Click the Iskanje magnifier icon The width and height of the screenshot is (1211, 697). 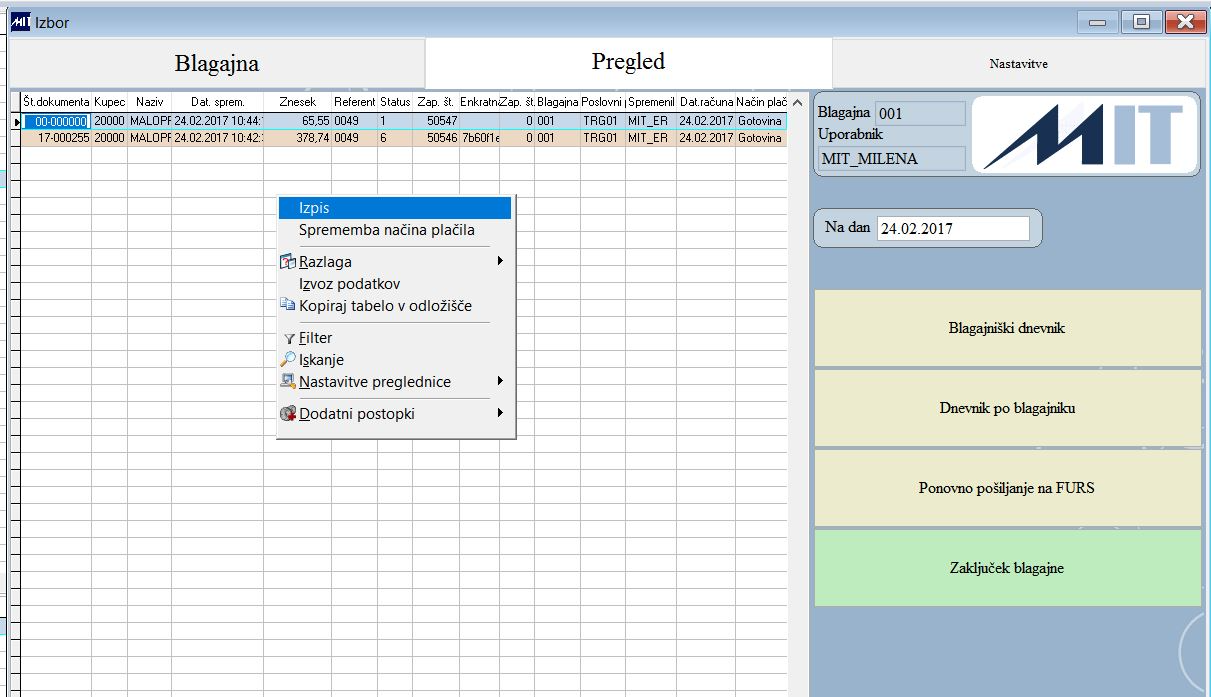tap(289, 360)
